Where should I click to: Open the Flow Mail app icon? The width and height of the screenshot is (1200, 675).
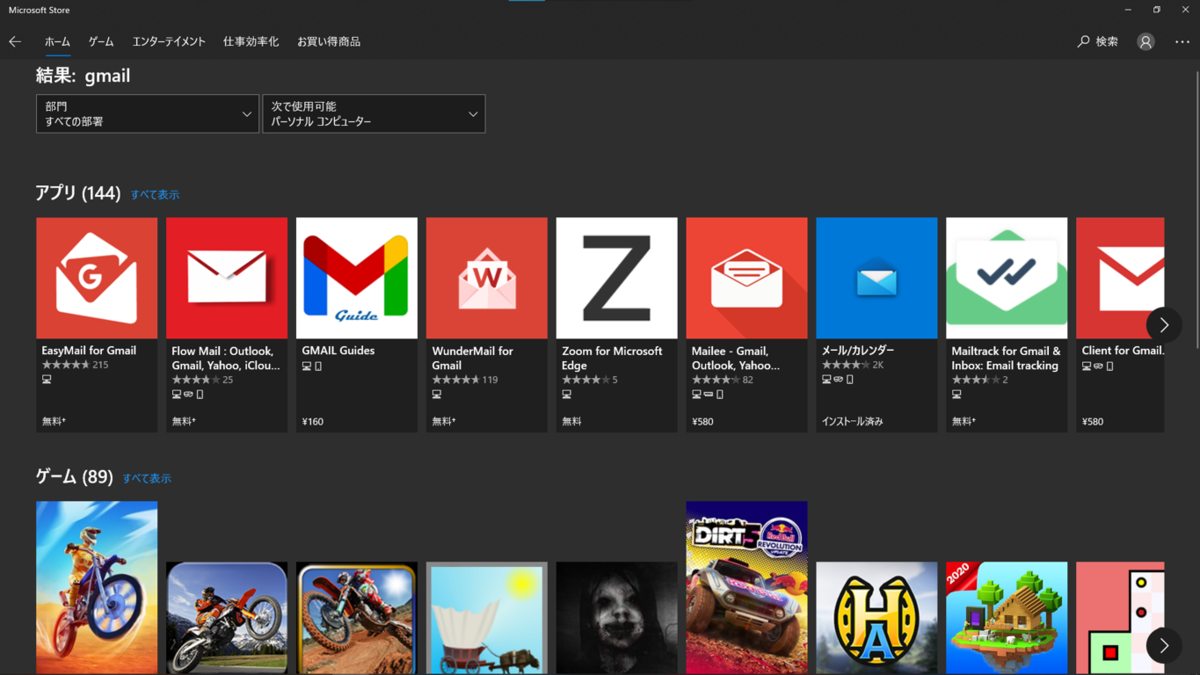[x=227, y=278]
